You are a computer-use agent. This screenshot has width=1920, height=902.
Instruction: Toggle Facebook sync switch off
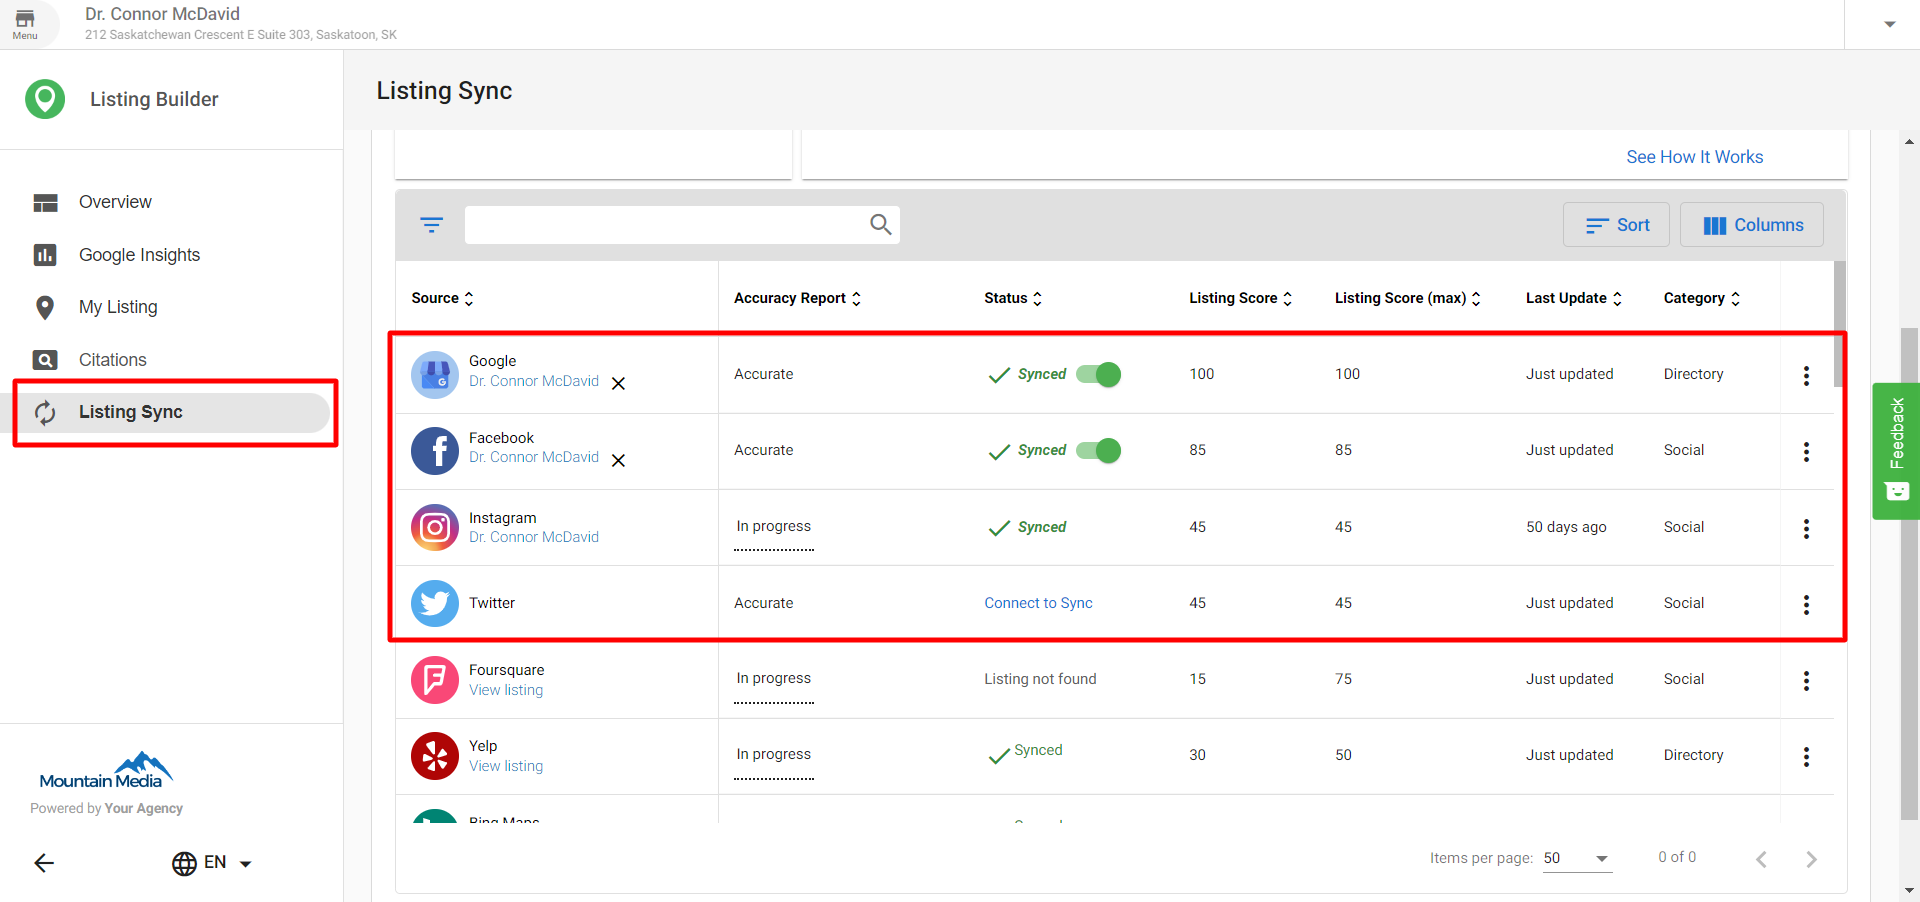(x=1098, y=450)
